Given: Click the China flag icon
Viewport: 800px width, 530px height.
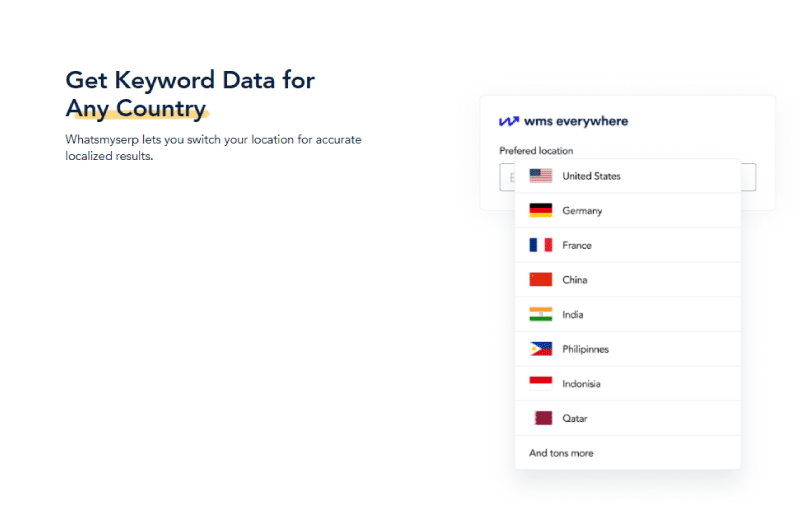Looking at the screenshot, I should click(x=540, y=280).
